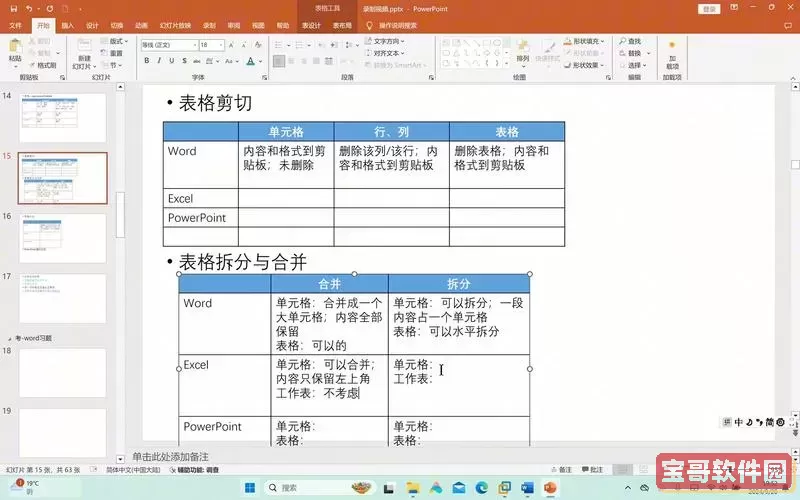Screen dimensions: 800x500
Task: Open the Mail app on the taskbar
Action: tap(458, 488)
